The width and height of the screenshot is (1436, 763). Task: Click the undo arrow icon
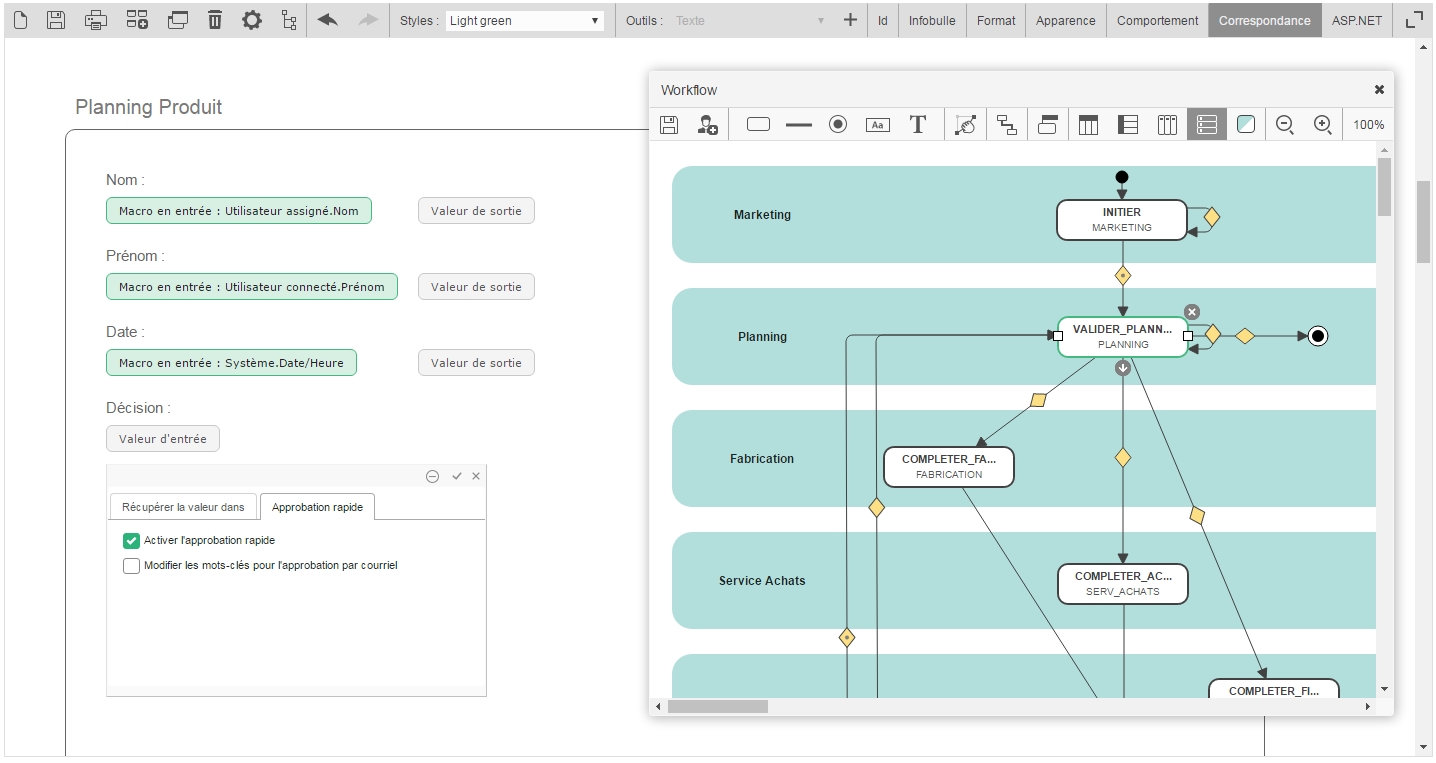tap(328, 20)
